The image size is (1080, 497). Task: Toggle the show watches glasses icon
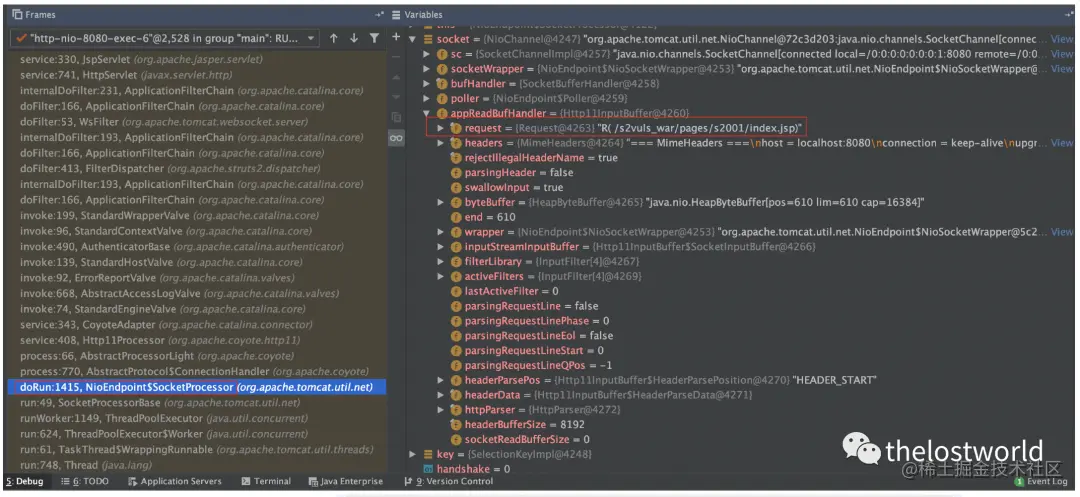(x=396, y=138)
